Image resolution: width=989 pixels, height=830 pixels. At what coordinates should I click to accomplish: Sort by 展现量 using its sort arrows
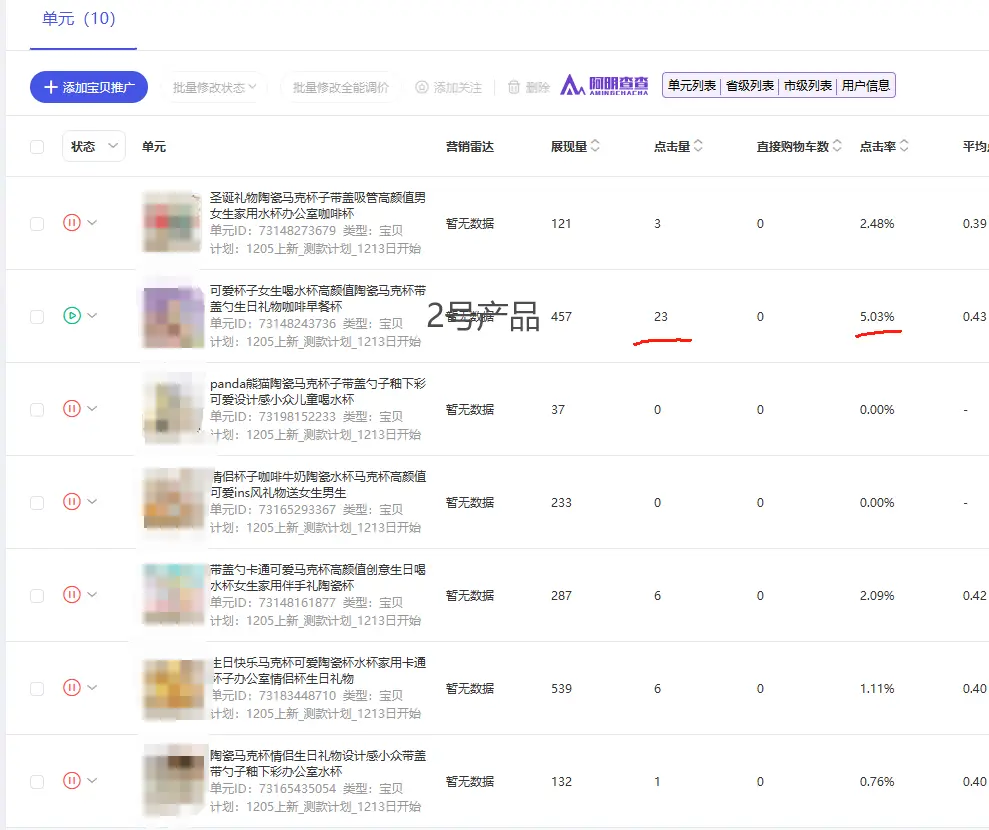597,145
